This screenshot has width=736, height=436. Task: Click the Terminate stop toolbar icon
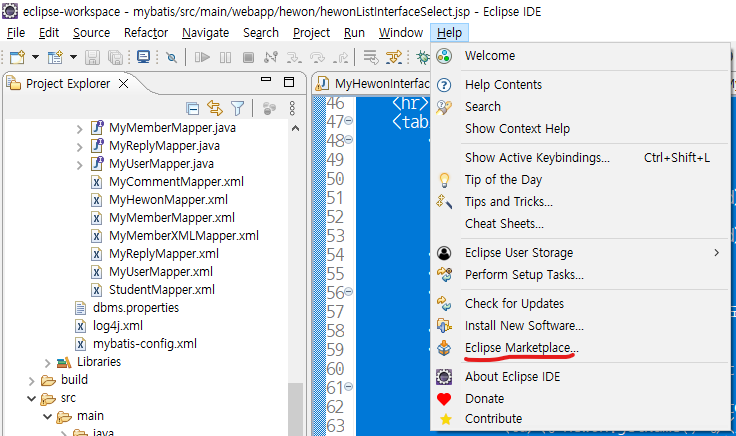click(x=248, y=57)
